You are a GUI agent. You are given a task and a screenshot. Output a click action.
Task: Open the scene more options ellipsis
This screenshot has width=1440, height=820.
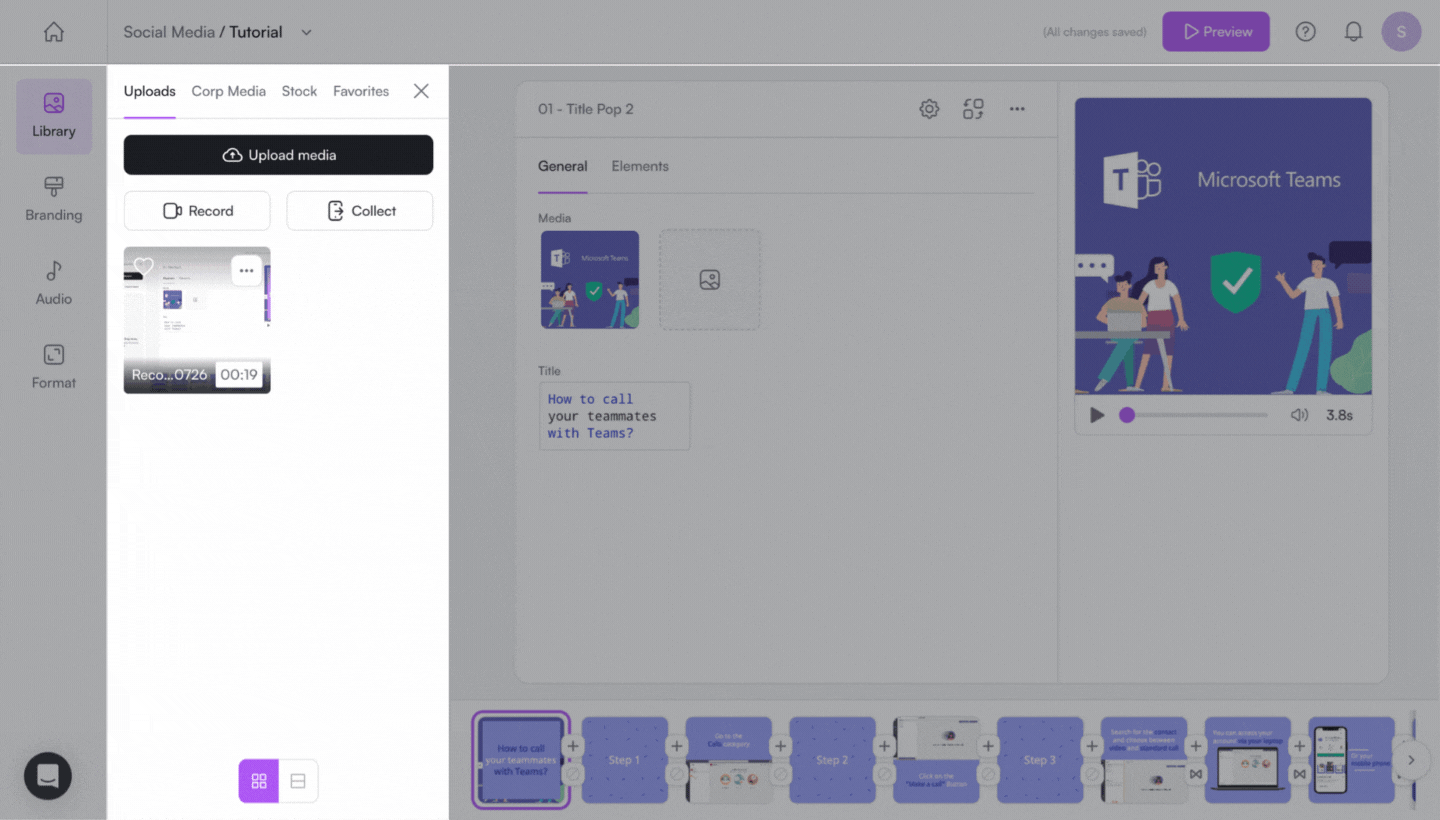click(1017, 109)
